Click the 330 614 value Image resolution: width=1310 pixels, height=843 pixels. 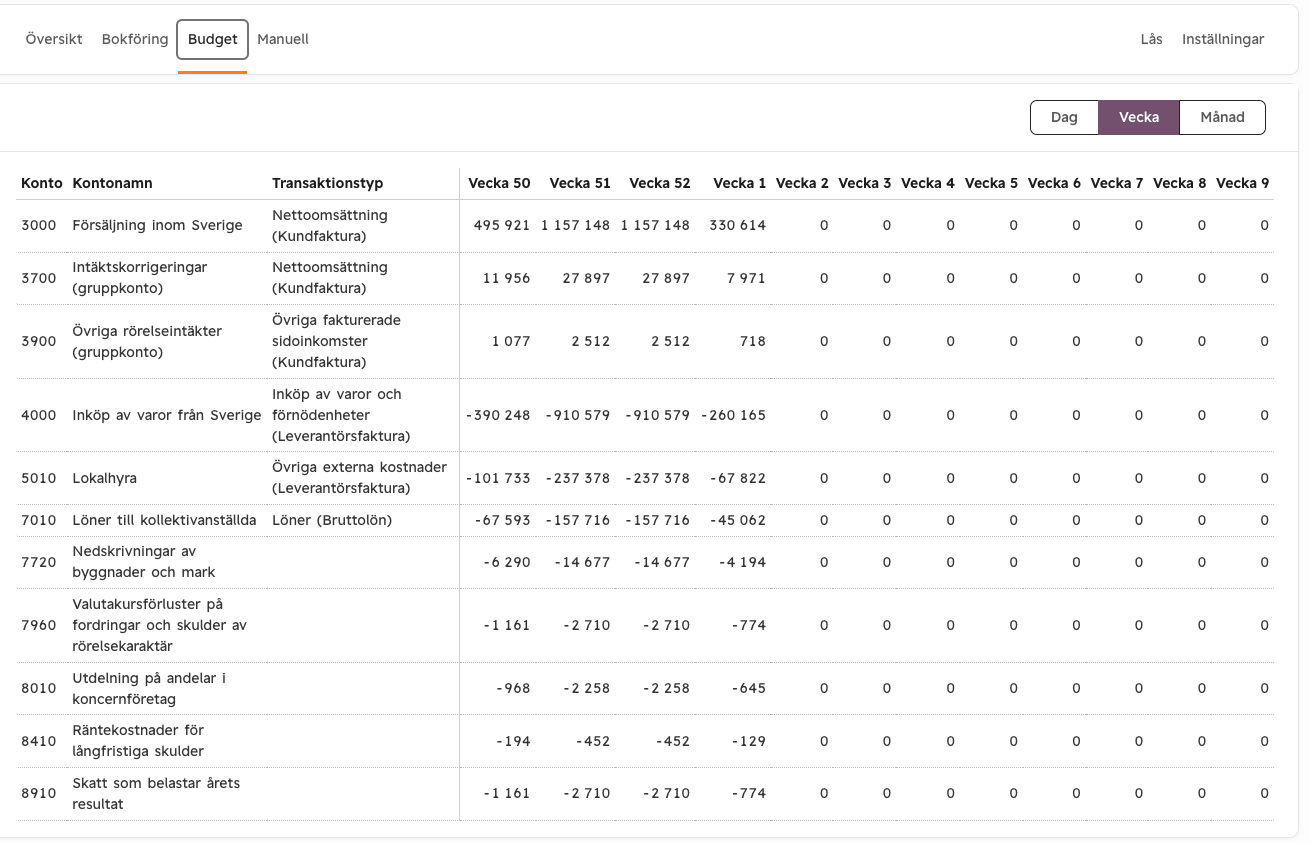[x=738, y=225]
